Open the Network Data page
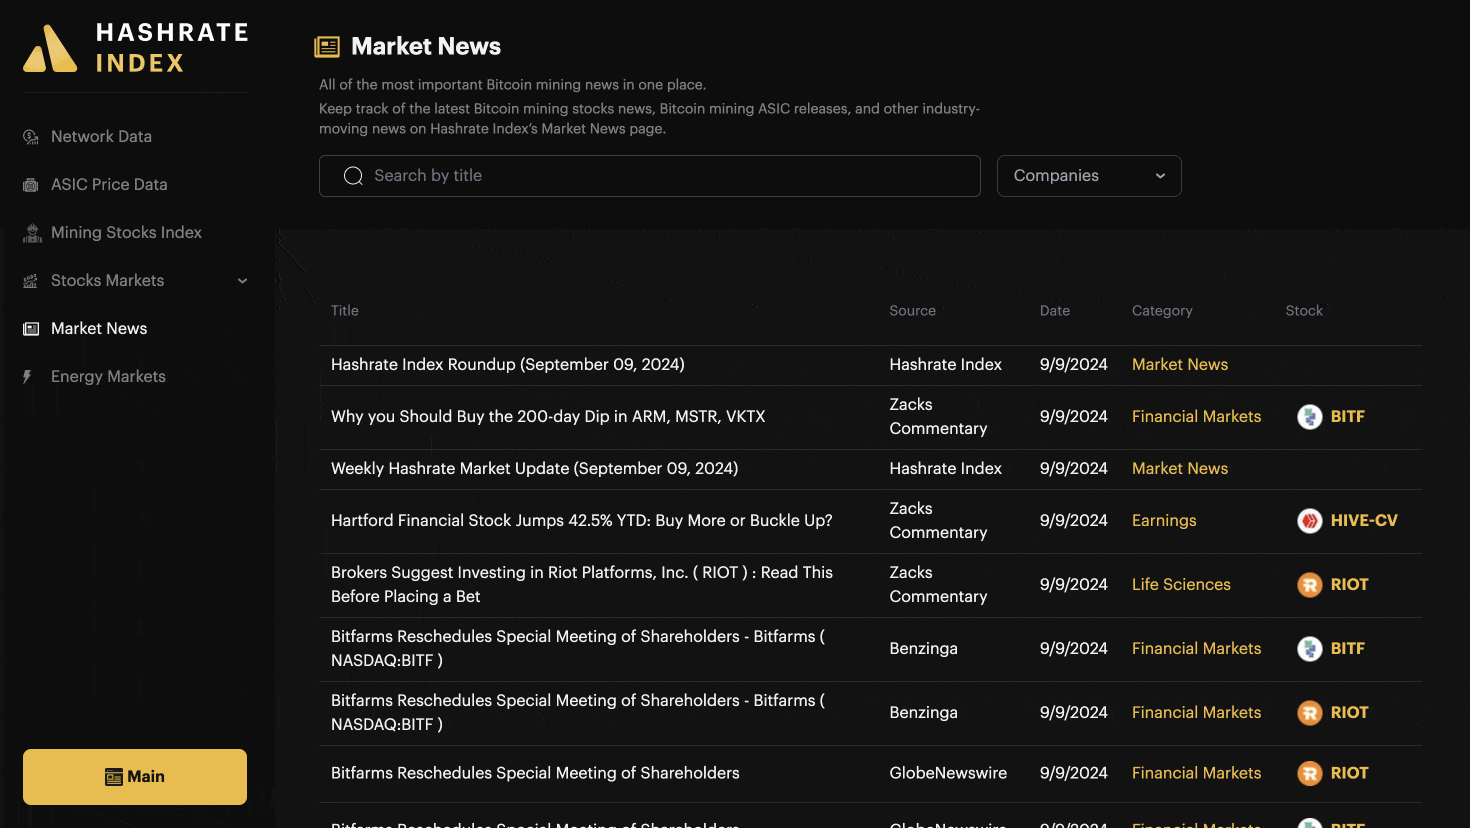The width and height of the screenshot is (1470, 828). click(x=101, y=137)
